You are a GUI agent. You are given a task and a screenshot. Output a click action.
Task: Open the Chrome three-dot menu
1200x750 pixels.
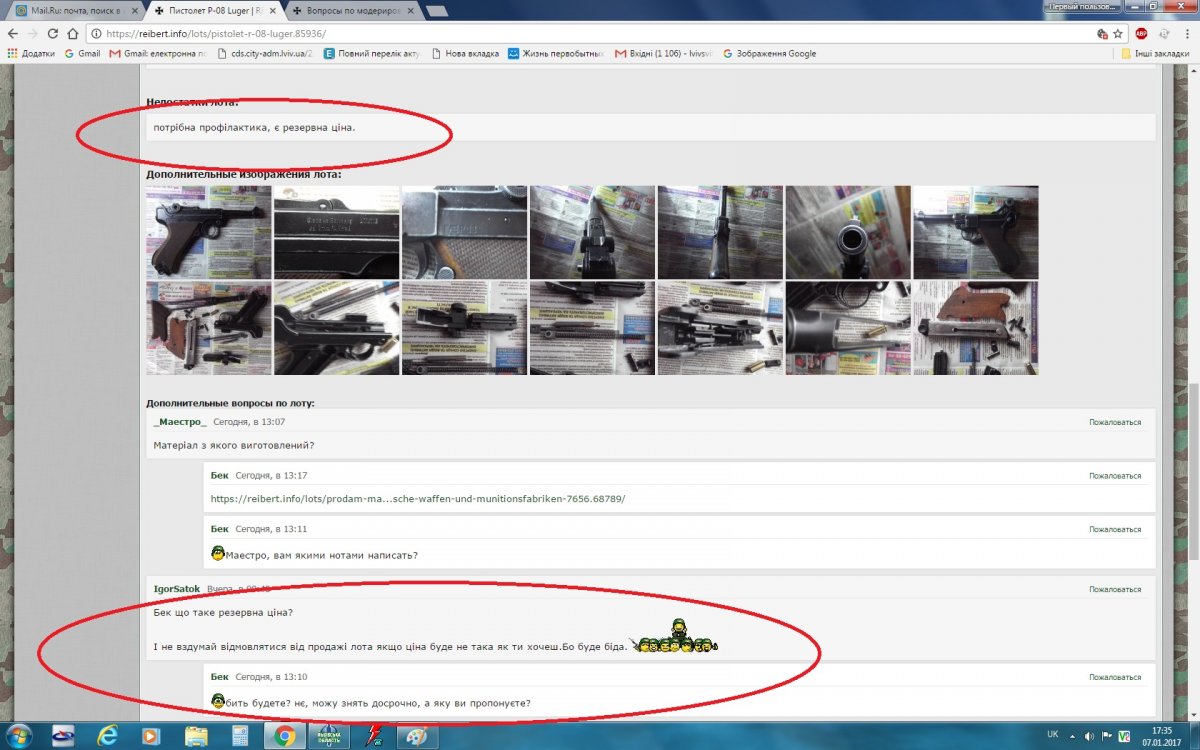tap(1186, 33)
